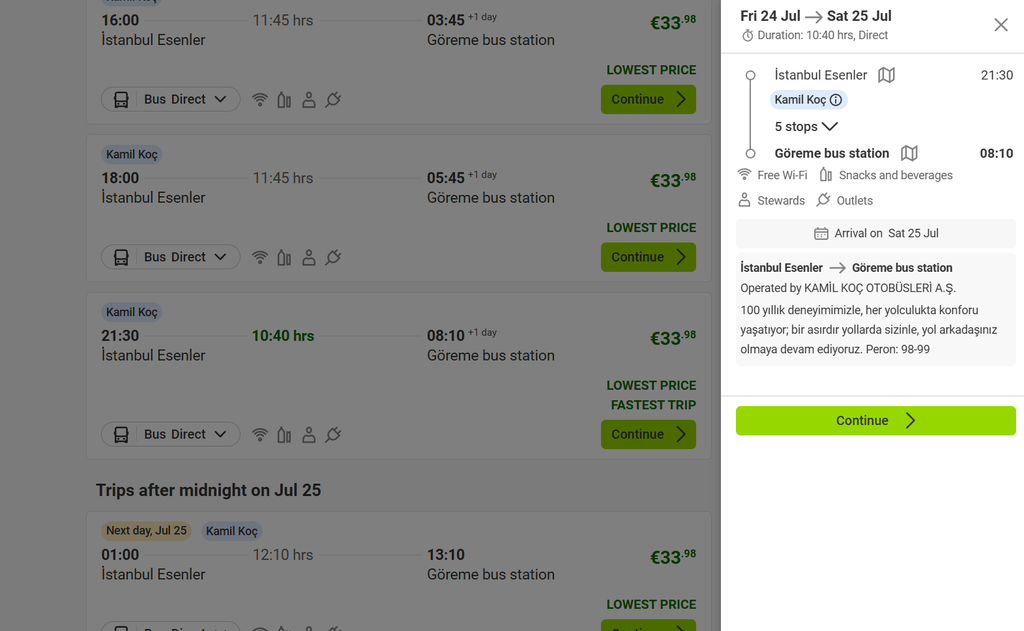This screenshot has height=631, width=1024.
Task: Expand the 5 stops list
Action: [806, 126]
